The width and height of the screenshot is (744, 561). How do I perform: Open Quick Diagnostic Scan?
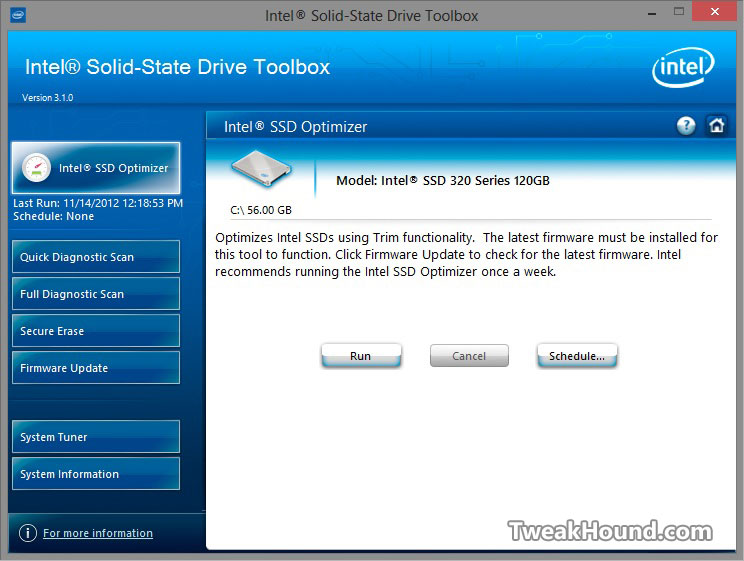(x=96, y=257)
